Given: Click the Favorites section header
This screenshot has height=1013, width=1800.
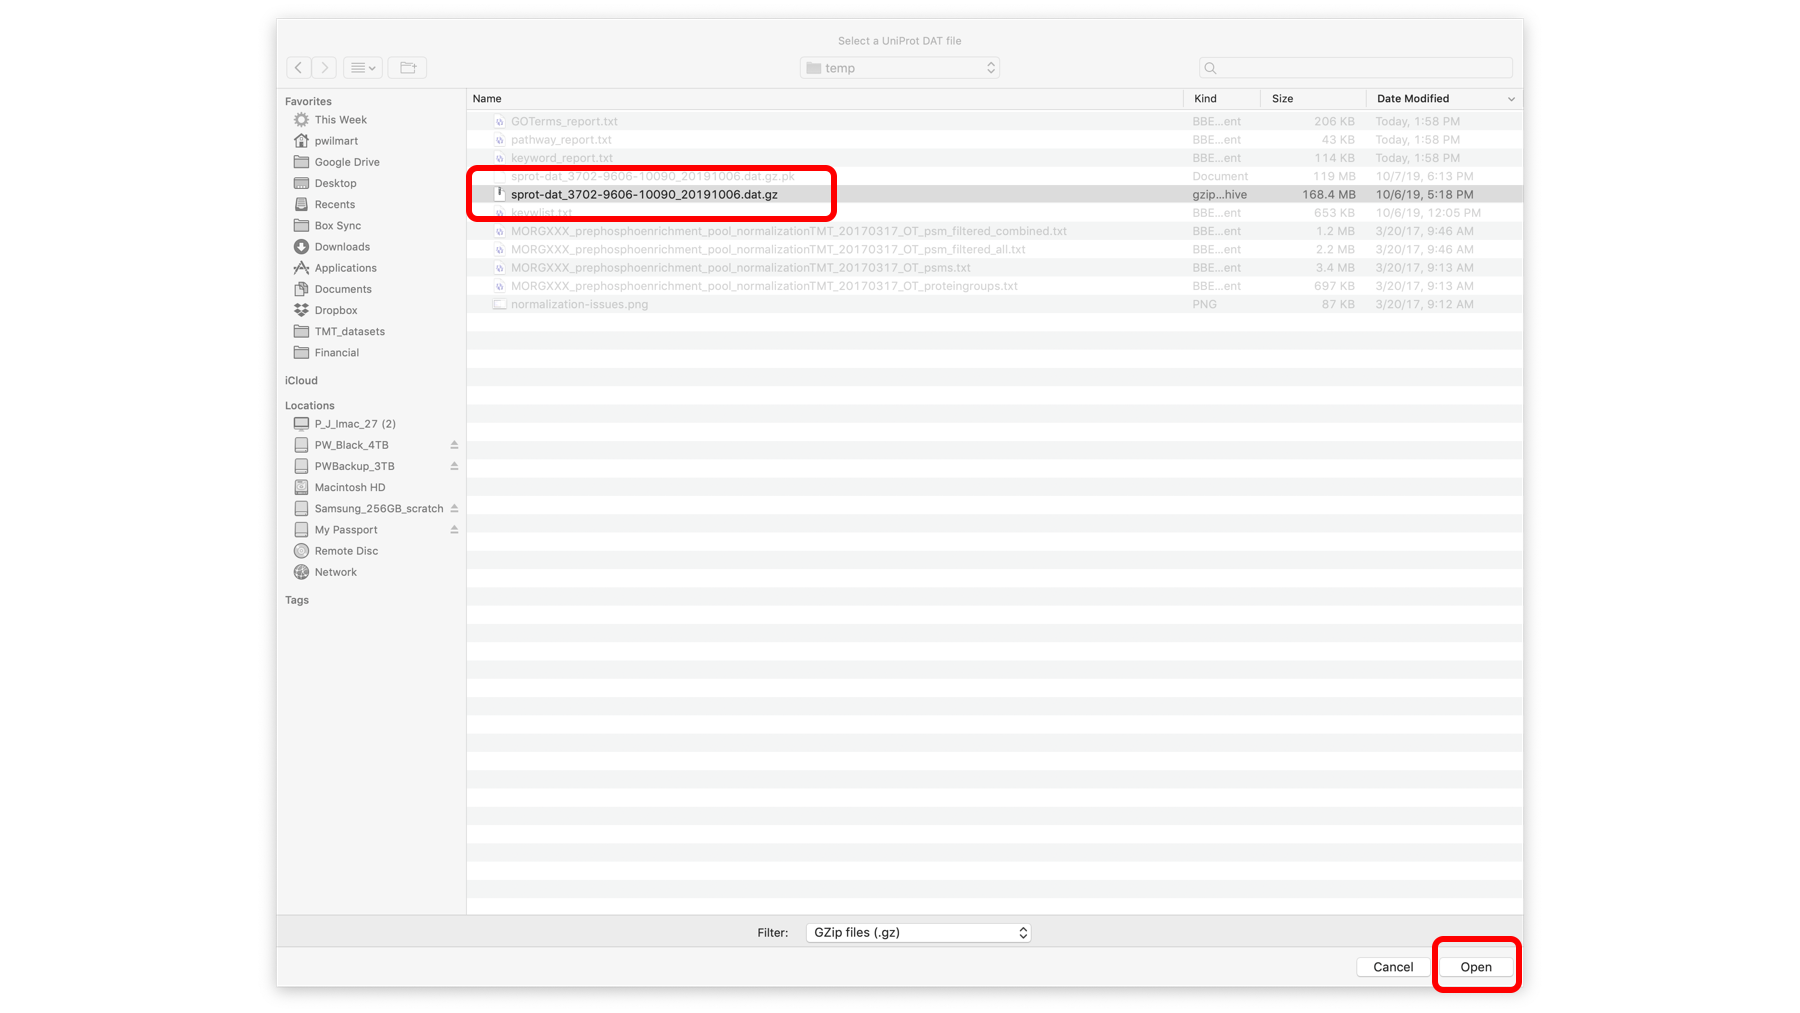Looking at the screenshot, I should click(308, 101).
